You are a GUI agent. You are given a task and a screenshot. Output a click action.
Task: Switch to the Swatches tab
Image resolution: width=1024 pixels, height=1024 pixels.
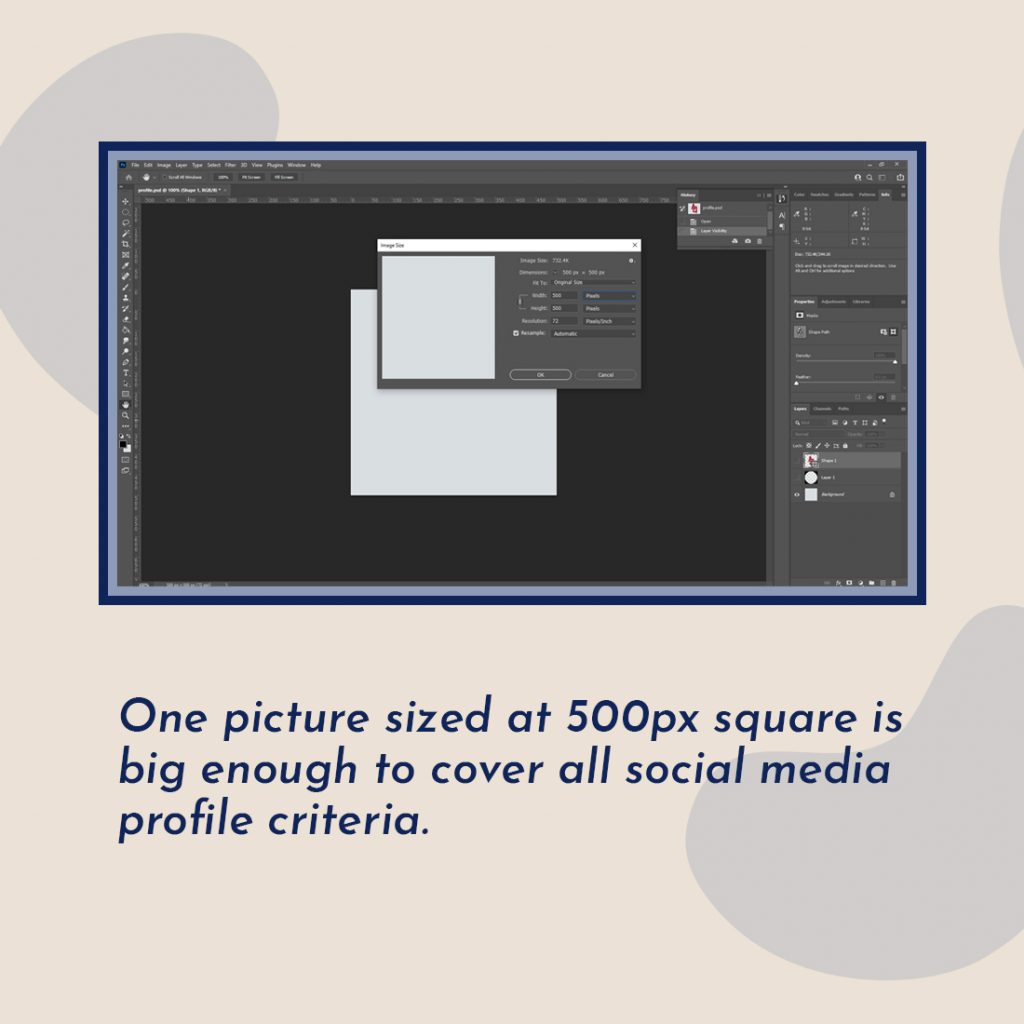[x=820, y=195]
